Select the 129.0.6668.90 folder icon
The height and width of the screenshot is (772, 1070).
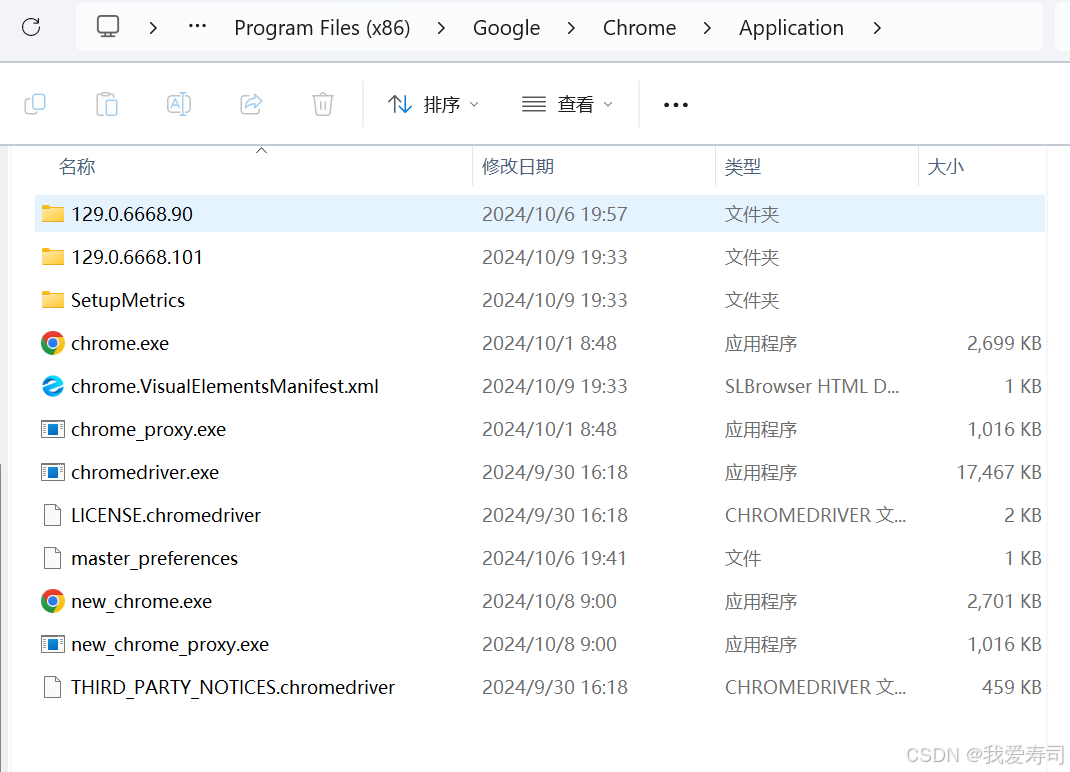tap(53, 214)
